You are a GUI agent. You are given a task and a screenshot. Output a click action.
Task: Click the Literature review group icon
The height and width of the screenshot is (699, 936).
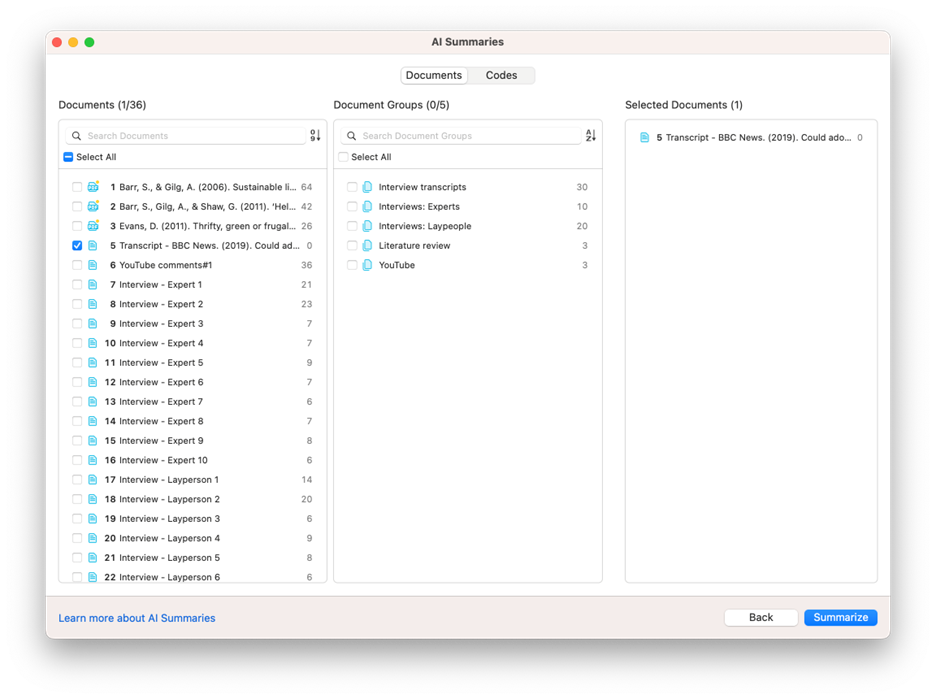(x=367, y=246)
